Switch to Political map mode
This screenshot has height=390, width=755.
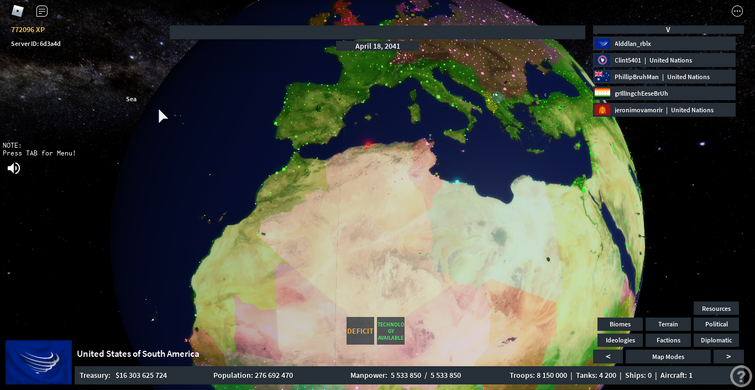(x=716, y=324)
